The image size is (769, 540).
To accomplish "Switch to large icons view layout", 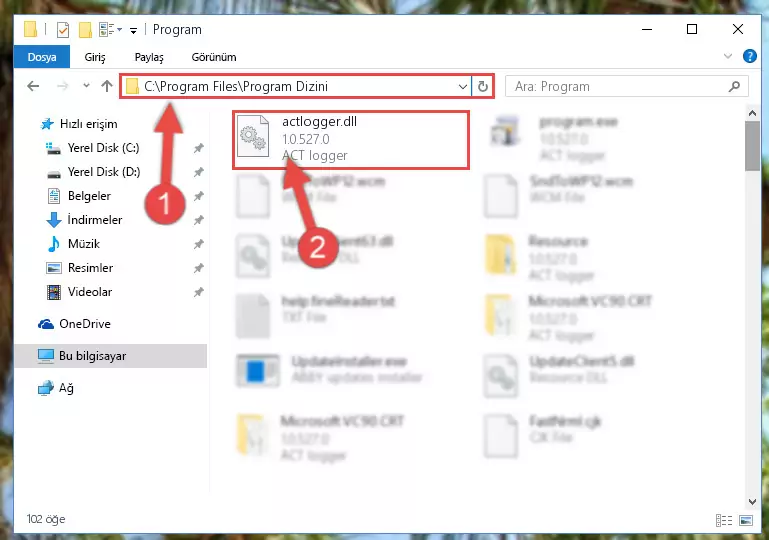I will (746, 520).
